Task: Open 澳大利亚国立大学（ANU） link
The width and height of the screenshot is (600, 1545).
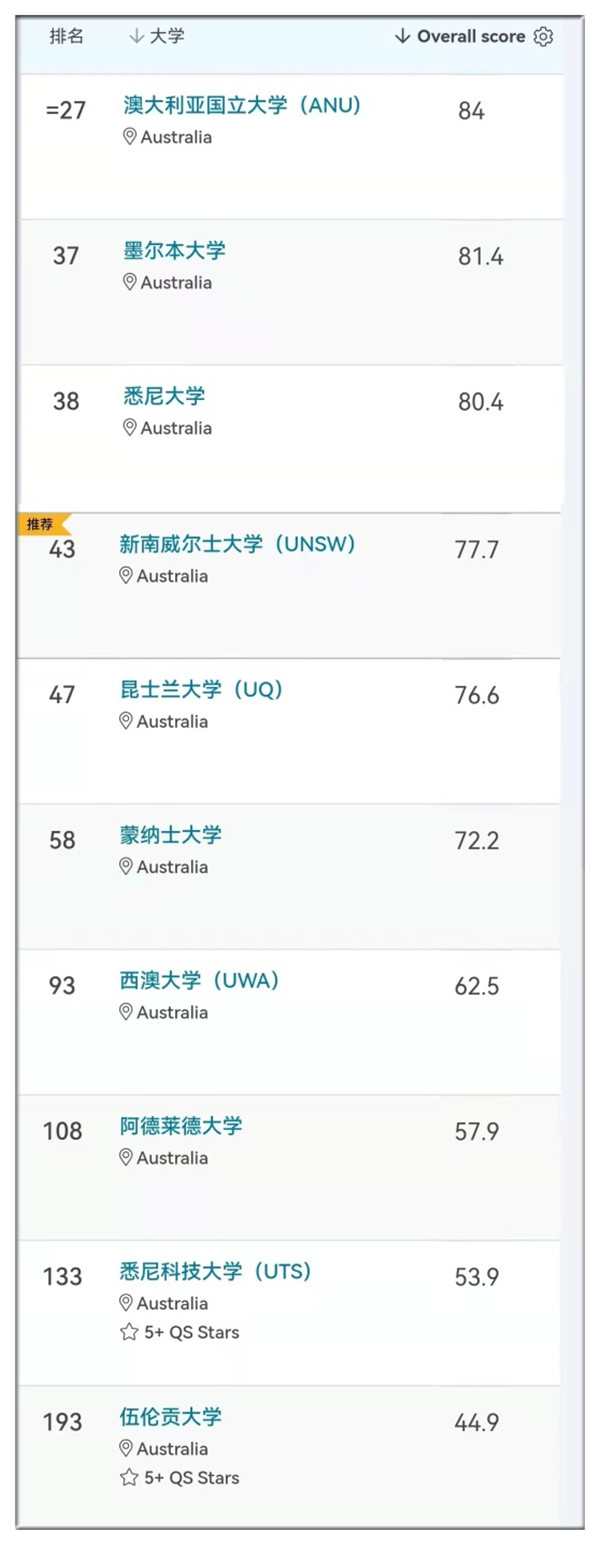Action: point(241,105)
